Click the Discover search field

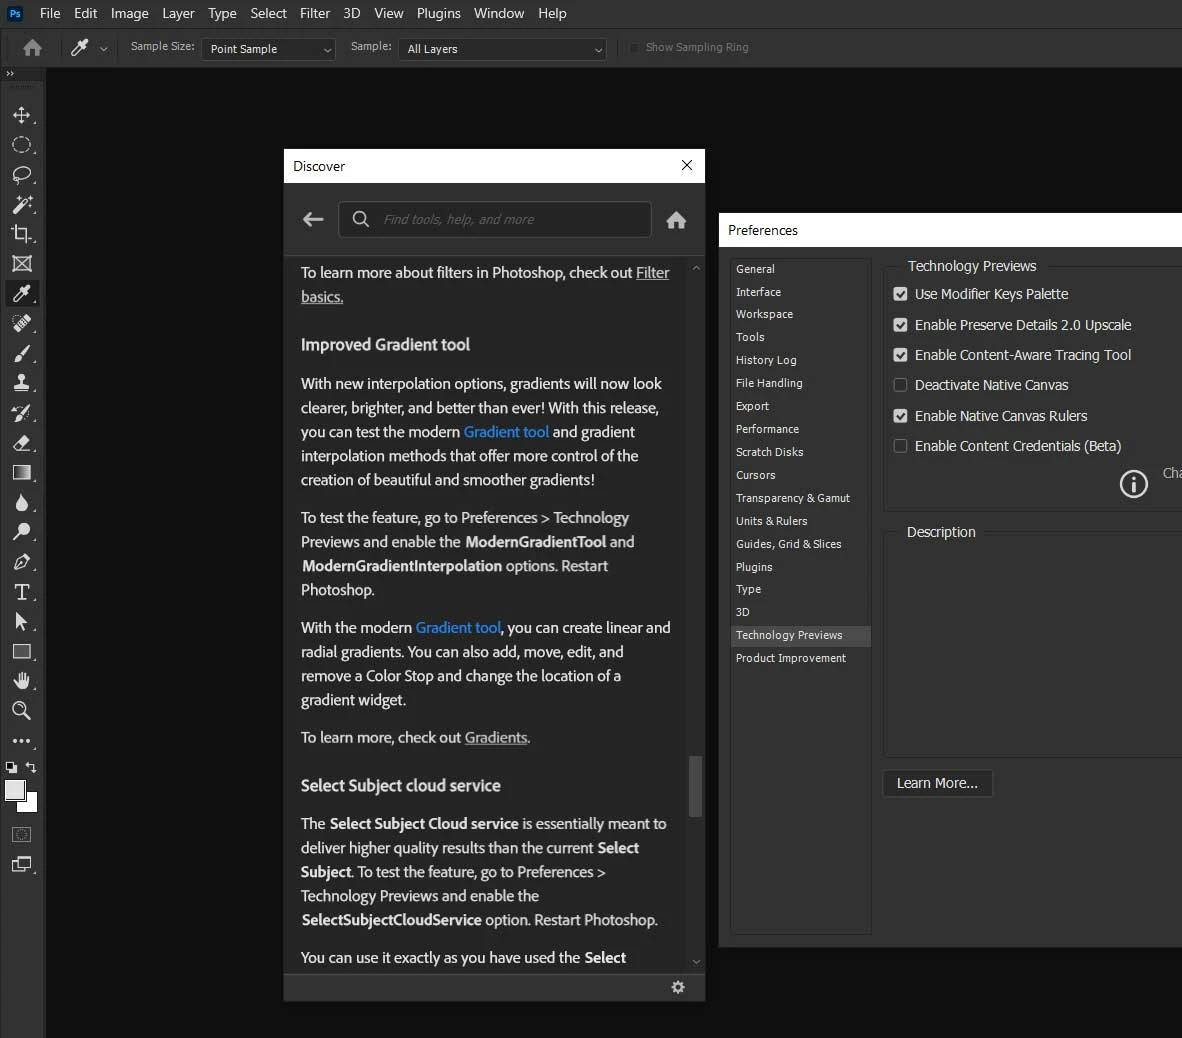[x=495, y=219]
